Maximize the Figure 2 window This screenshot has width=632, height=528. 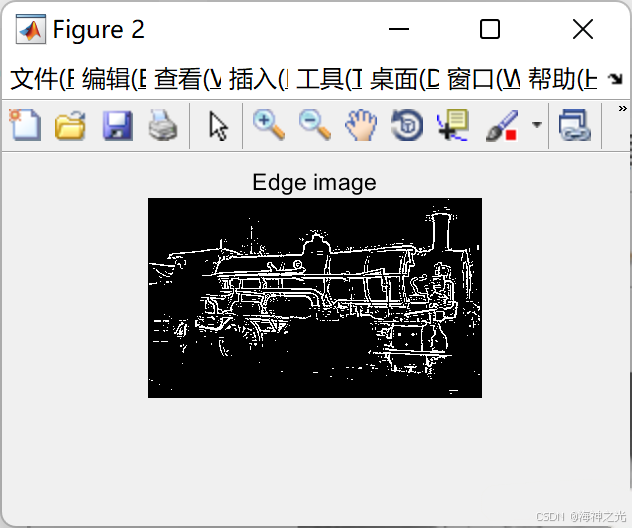click(x=490, y=29)
